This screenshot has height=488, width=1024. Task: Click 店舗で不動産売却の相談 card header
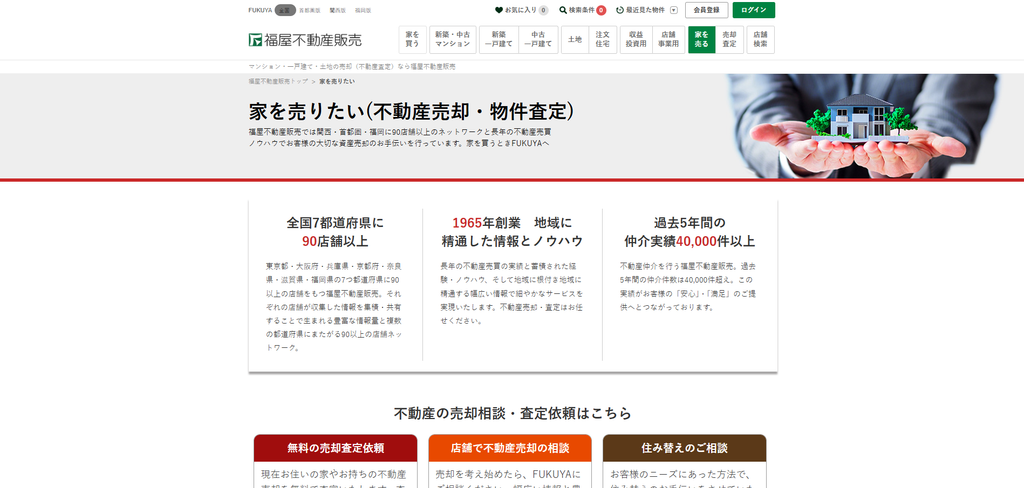pos(510,448)
